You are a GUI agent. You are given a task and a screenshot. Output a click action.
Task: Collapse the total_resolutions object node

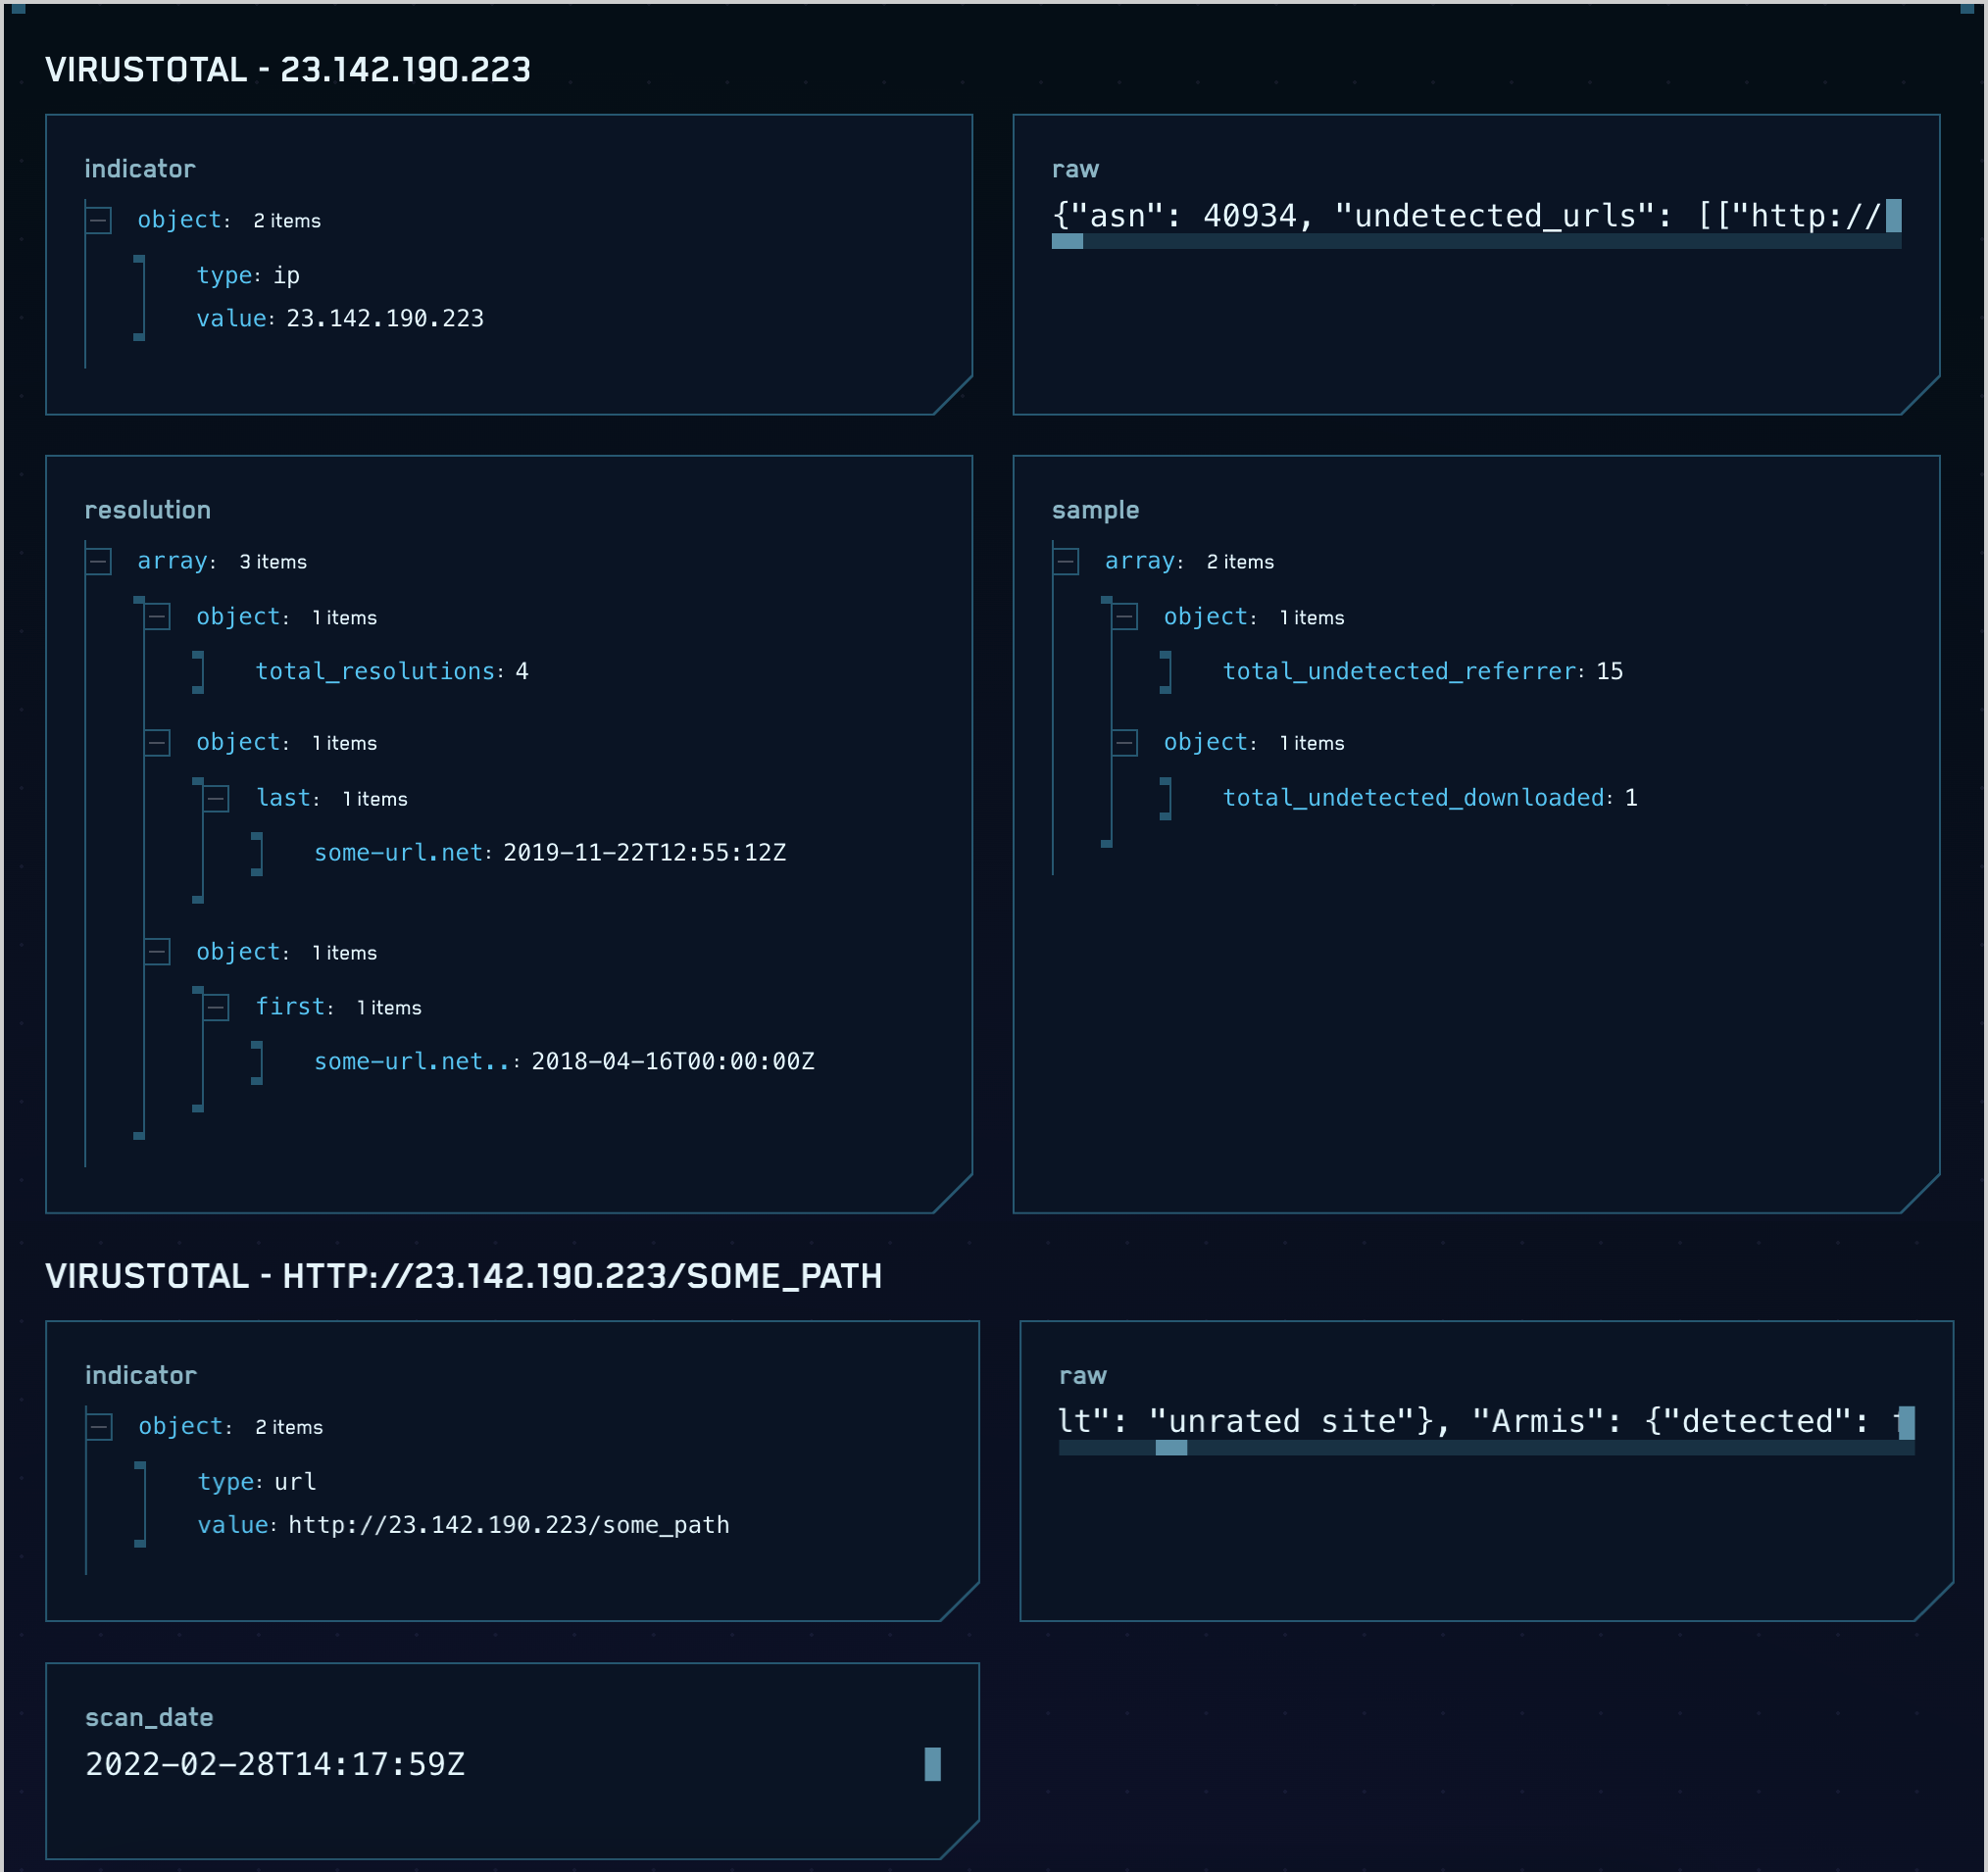tap(158, 617)
